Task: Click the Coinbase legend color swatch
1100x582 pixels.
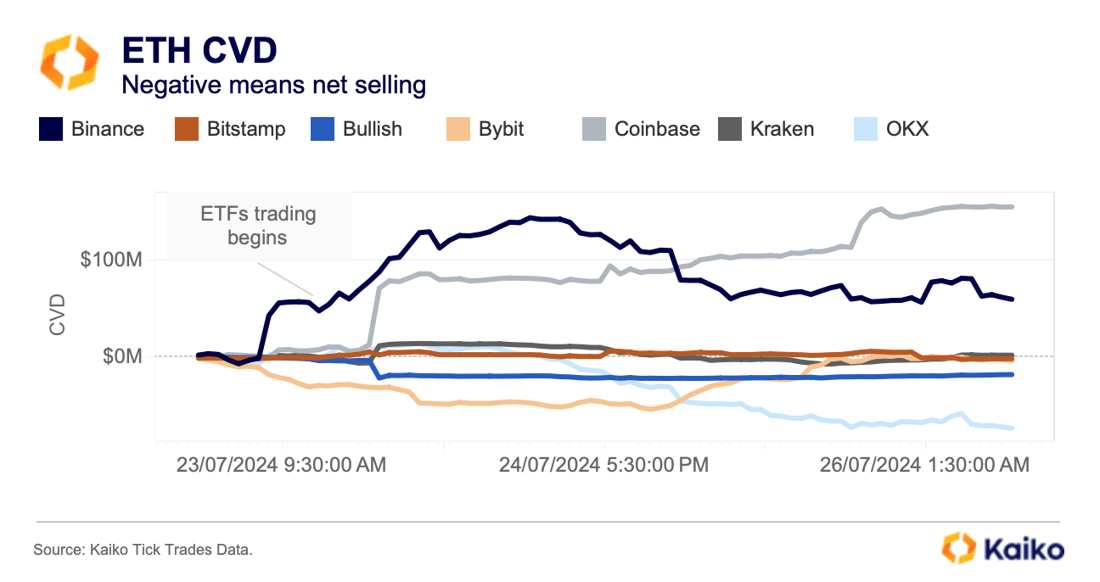Action: pos(594,129)
